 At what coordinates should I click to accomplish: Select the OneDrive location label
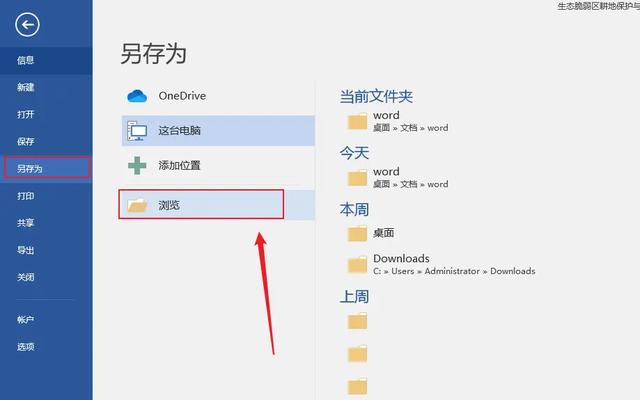pyautogui.click(x=182, y=96)
